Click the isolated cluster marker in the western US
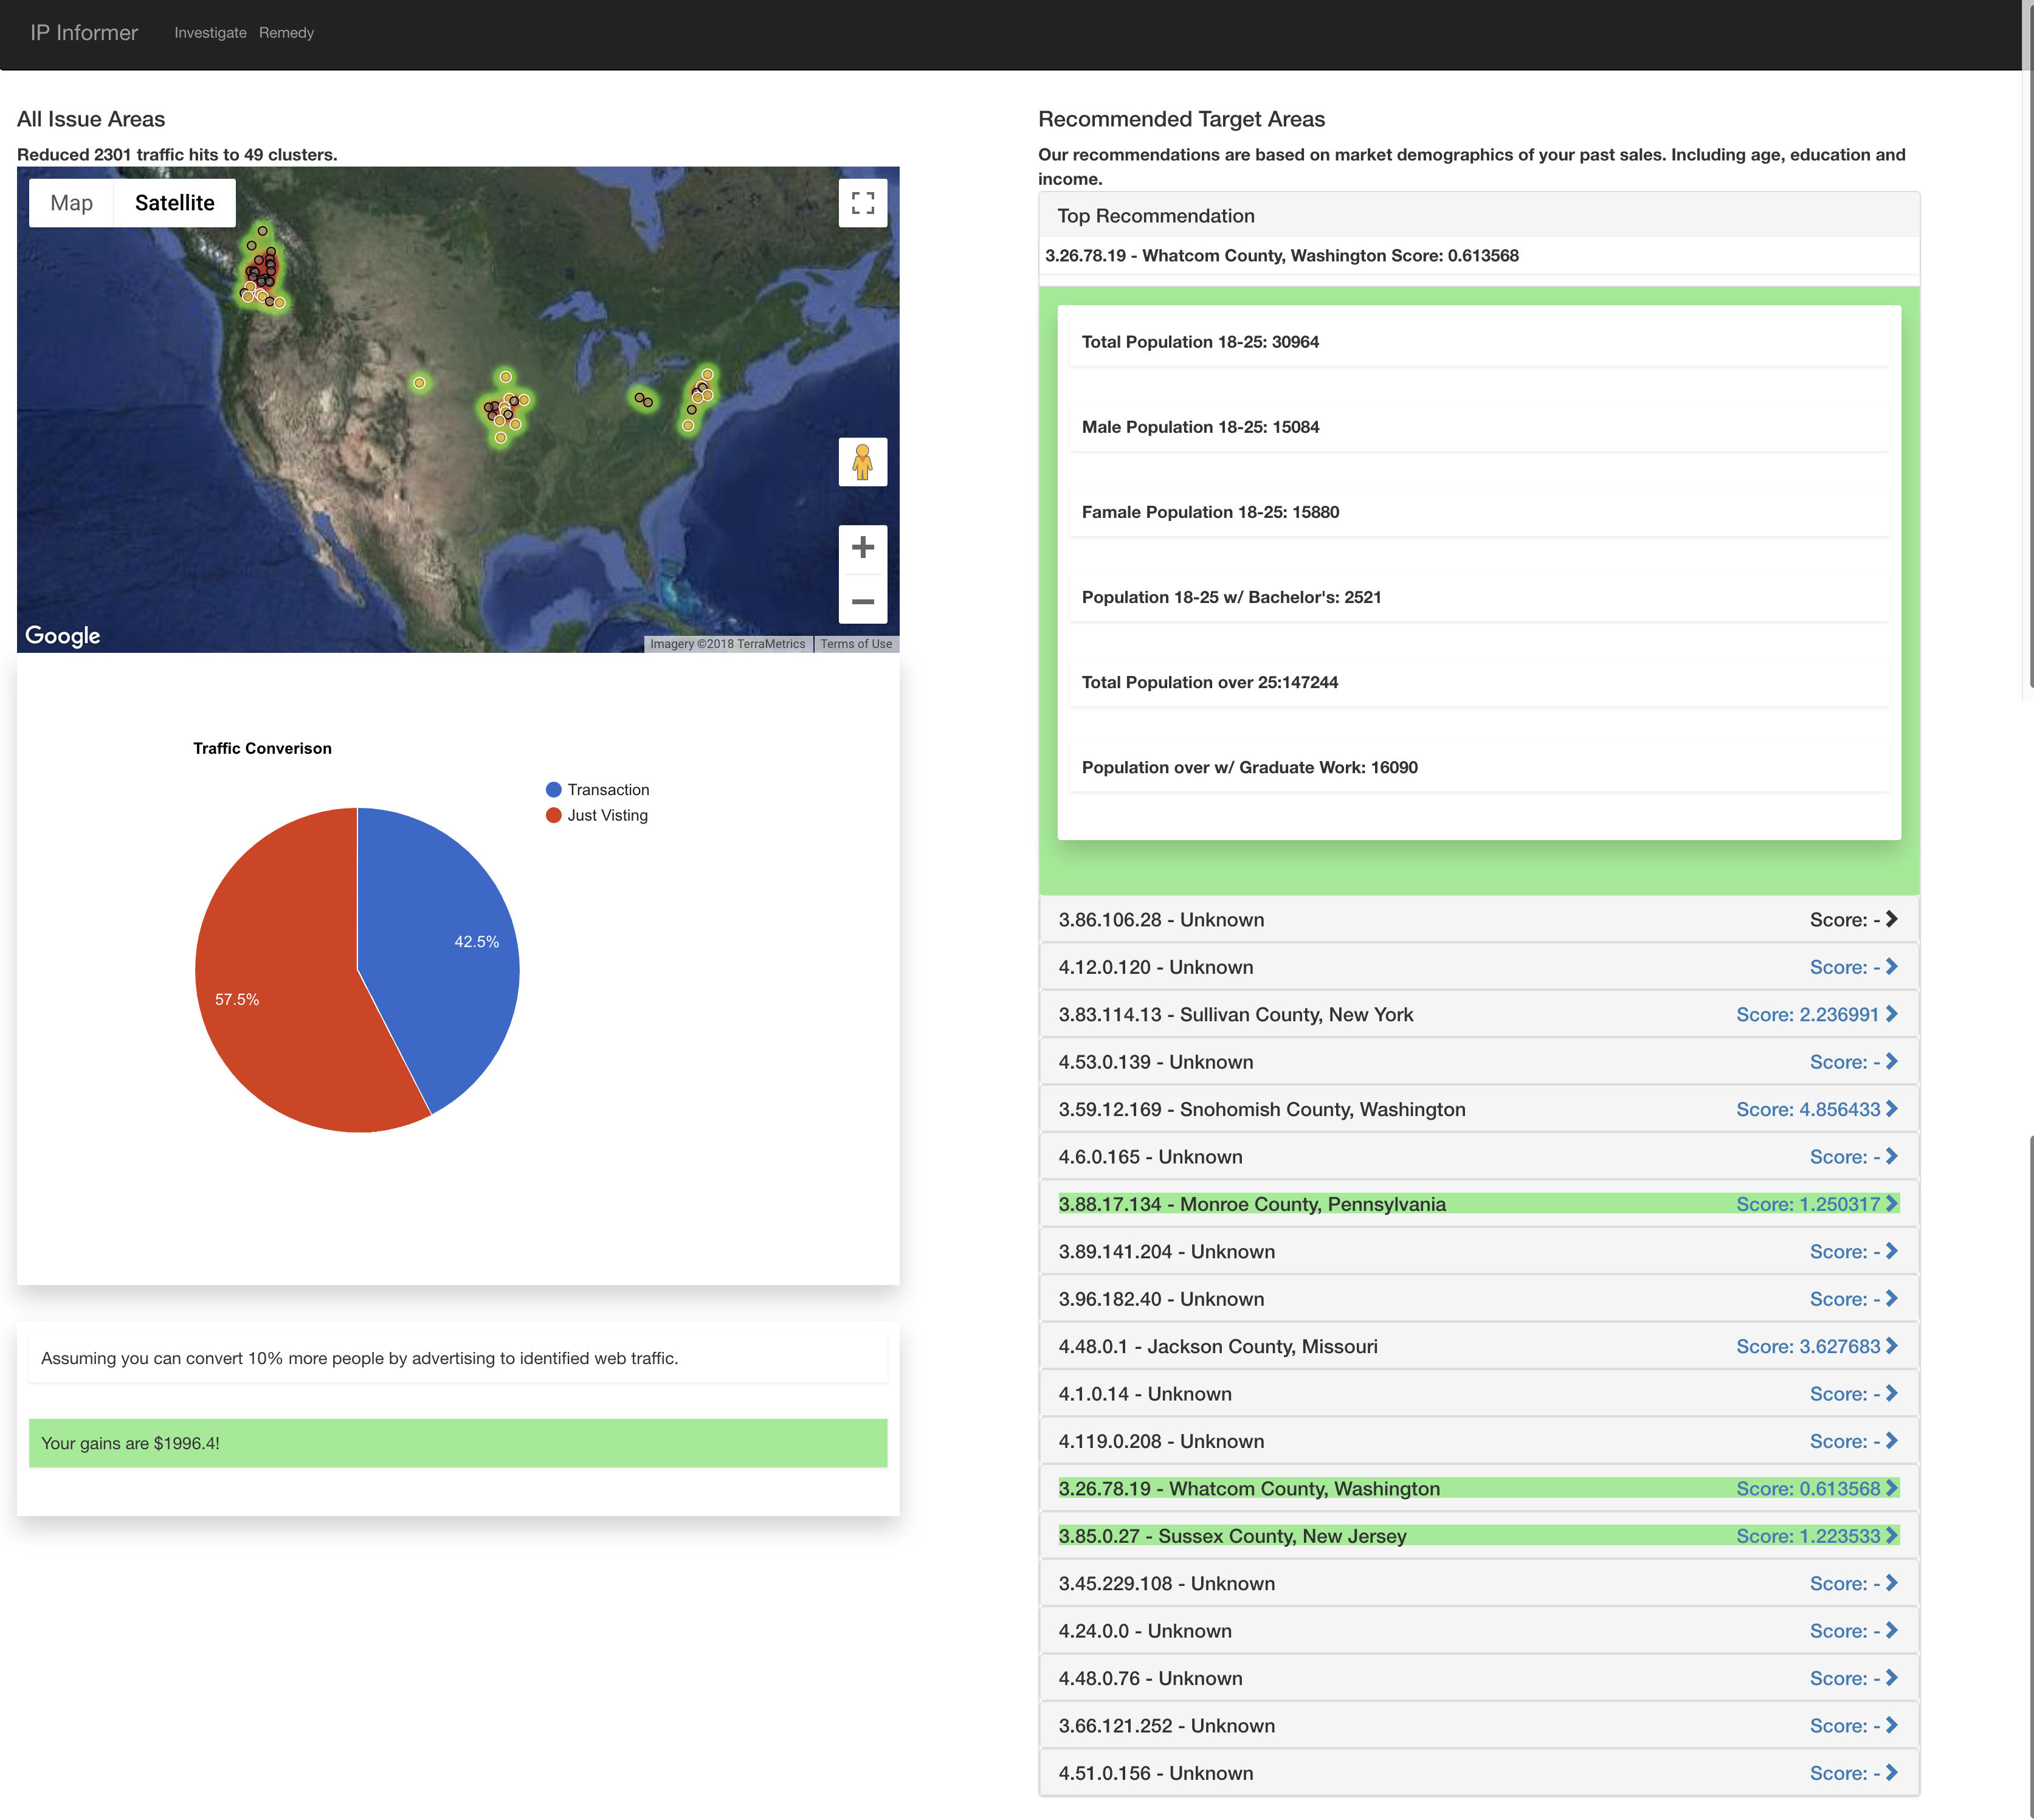 (x=419, y=383)
